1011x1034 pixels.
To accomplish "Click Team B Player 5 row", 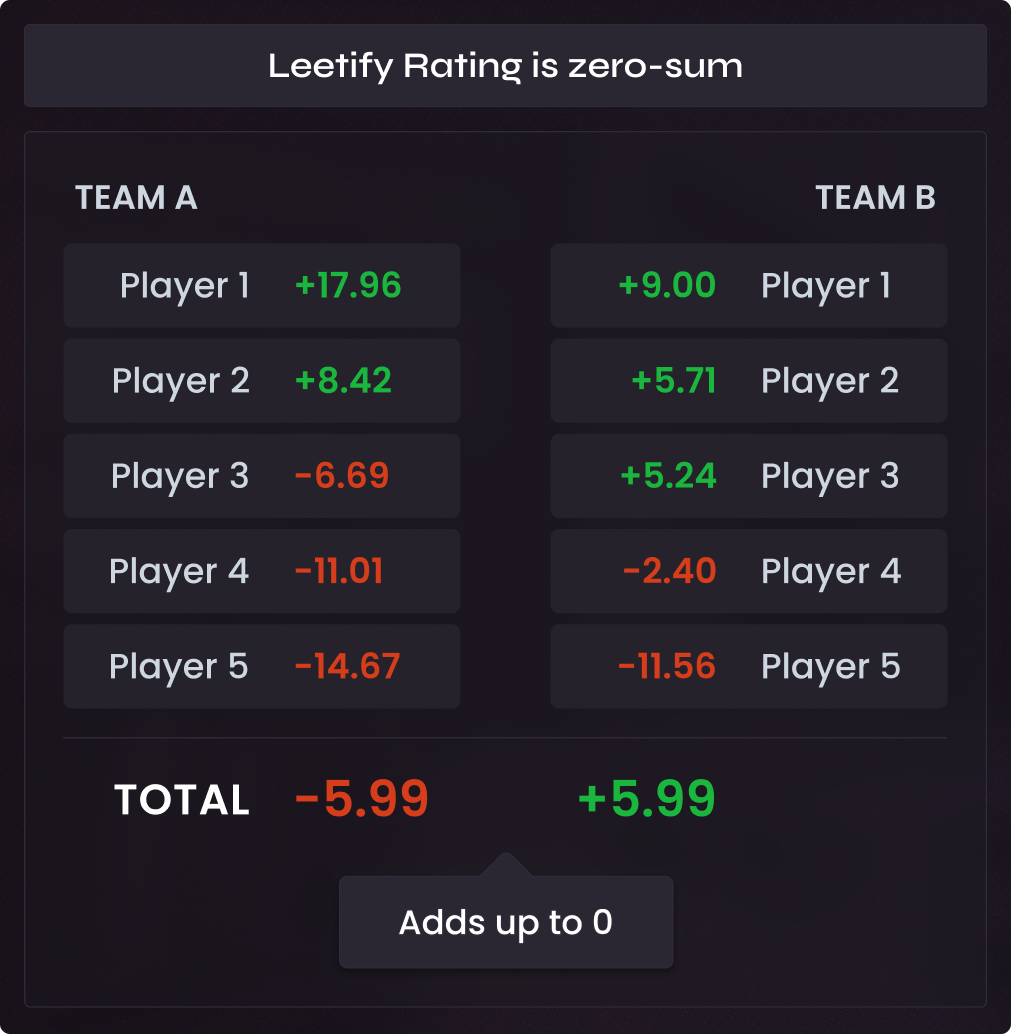I will (748, 667).
